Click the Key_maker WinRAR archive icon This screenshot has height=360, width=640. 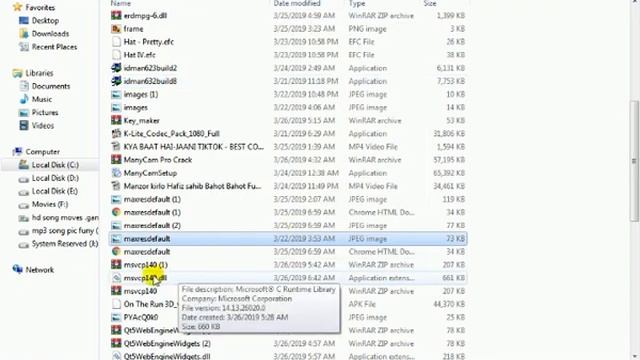pos(116,120)
